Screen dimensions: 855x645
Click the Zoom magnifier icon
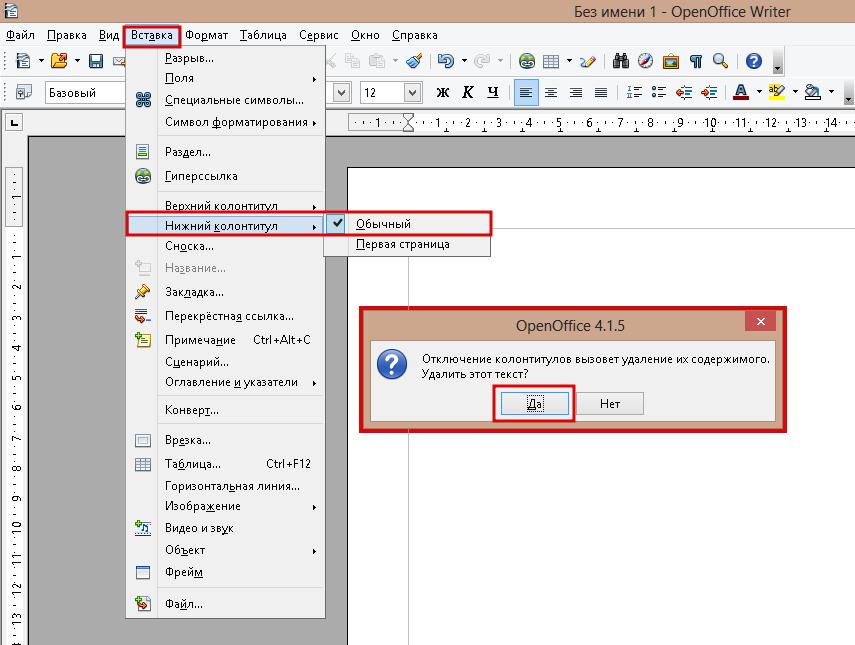click(x=720, y=61)
